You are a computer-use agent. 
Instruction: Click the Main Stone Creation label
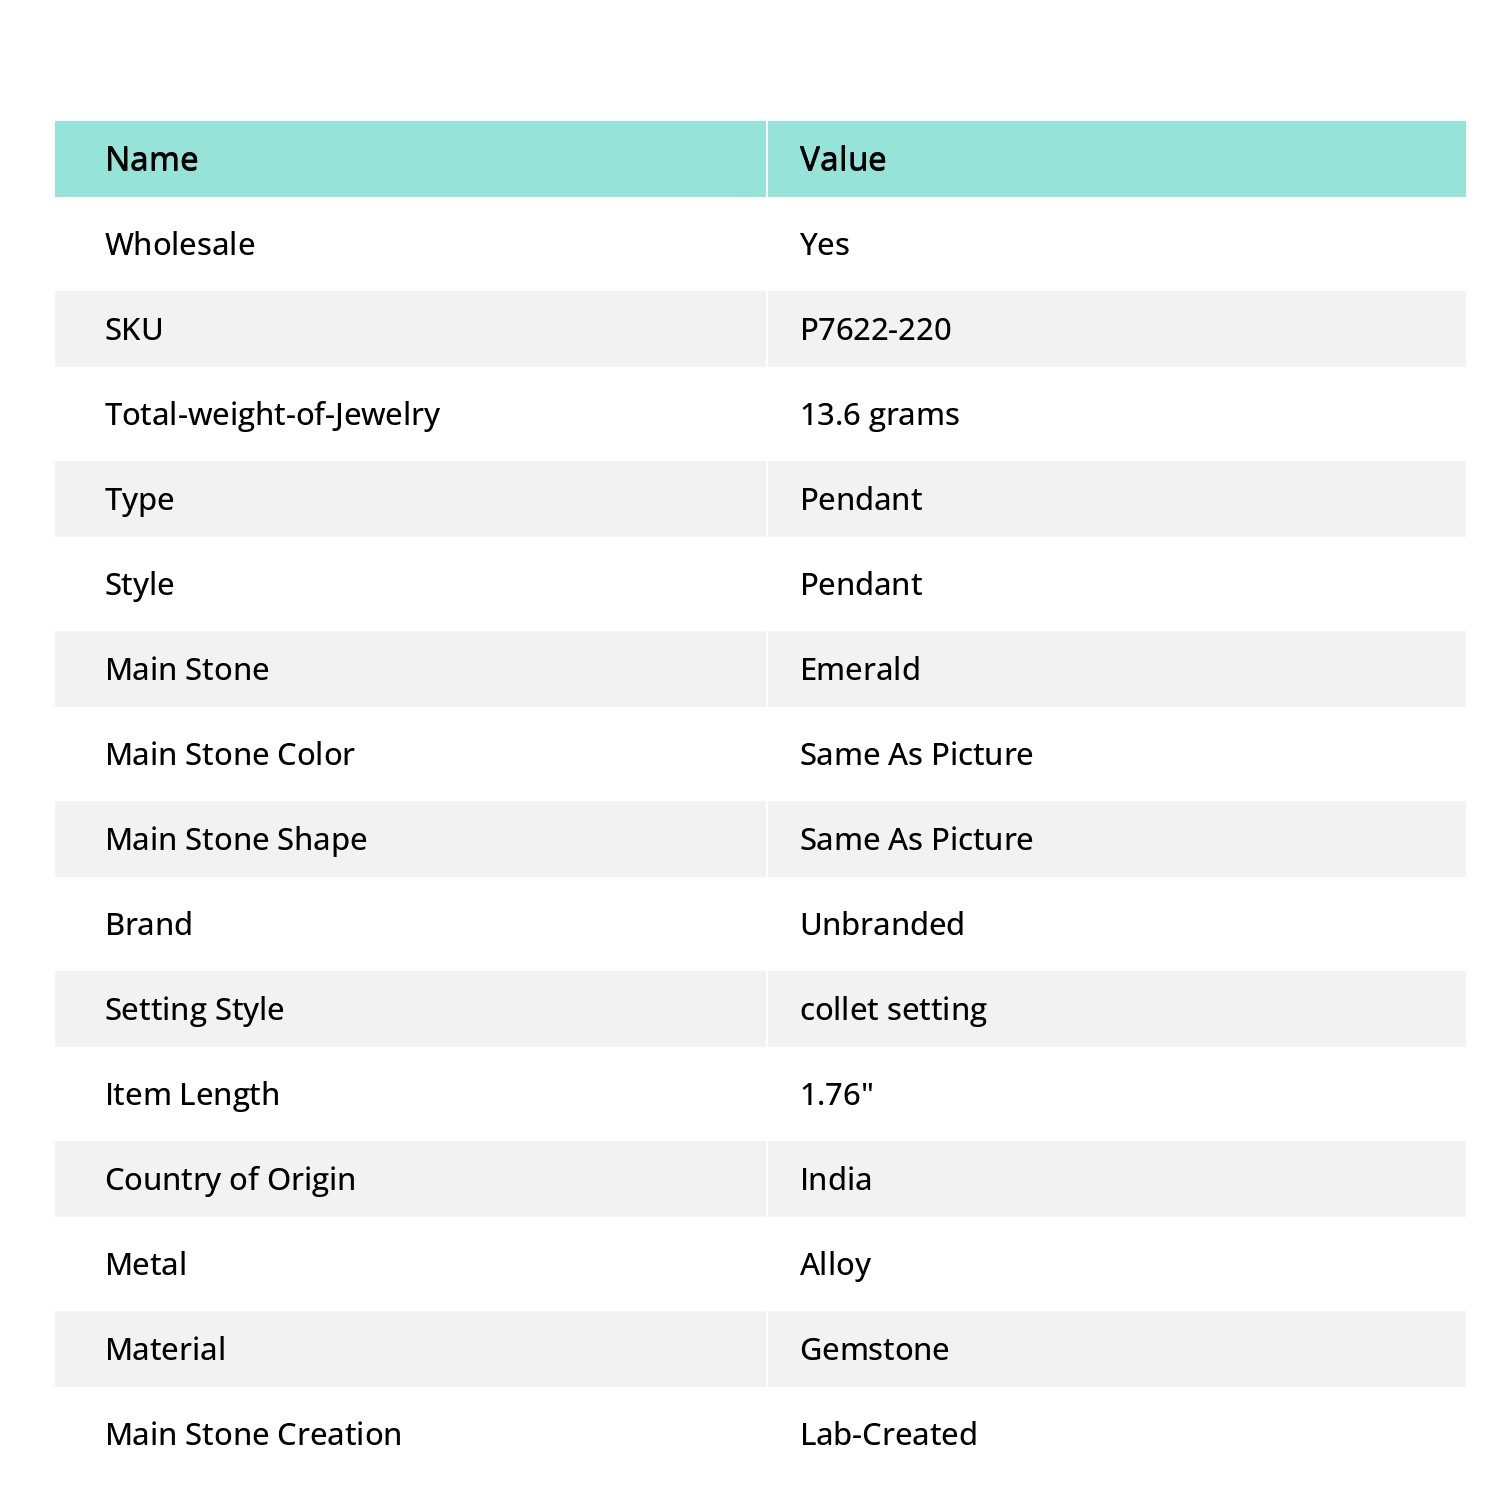254,1434
